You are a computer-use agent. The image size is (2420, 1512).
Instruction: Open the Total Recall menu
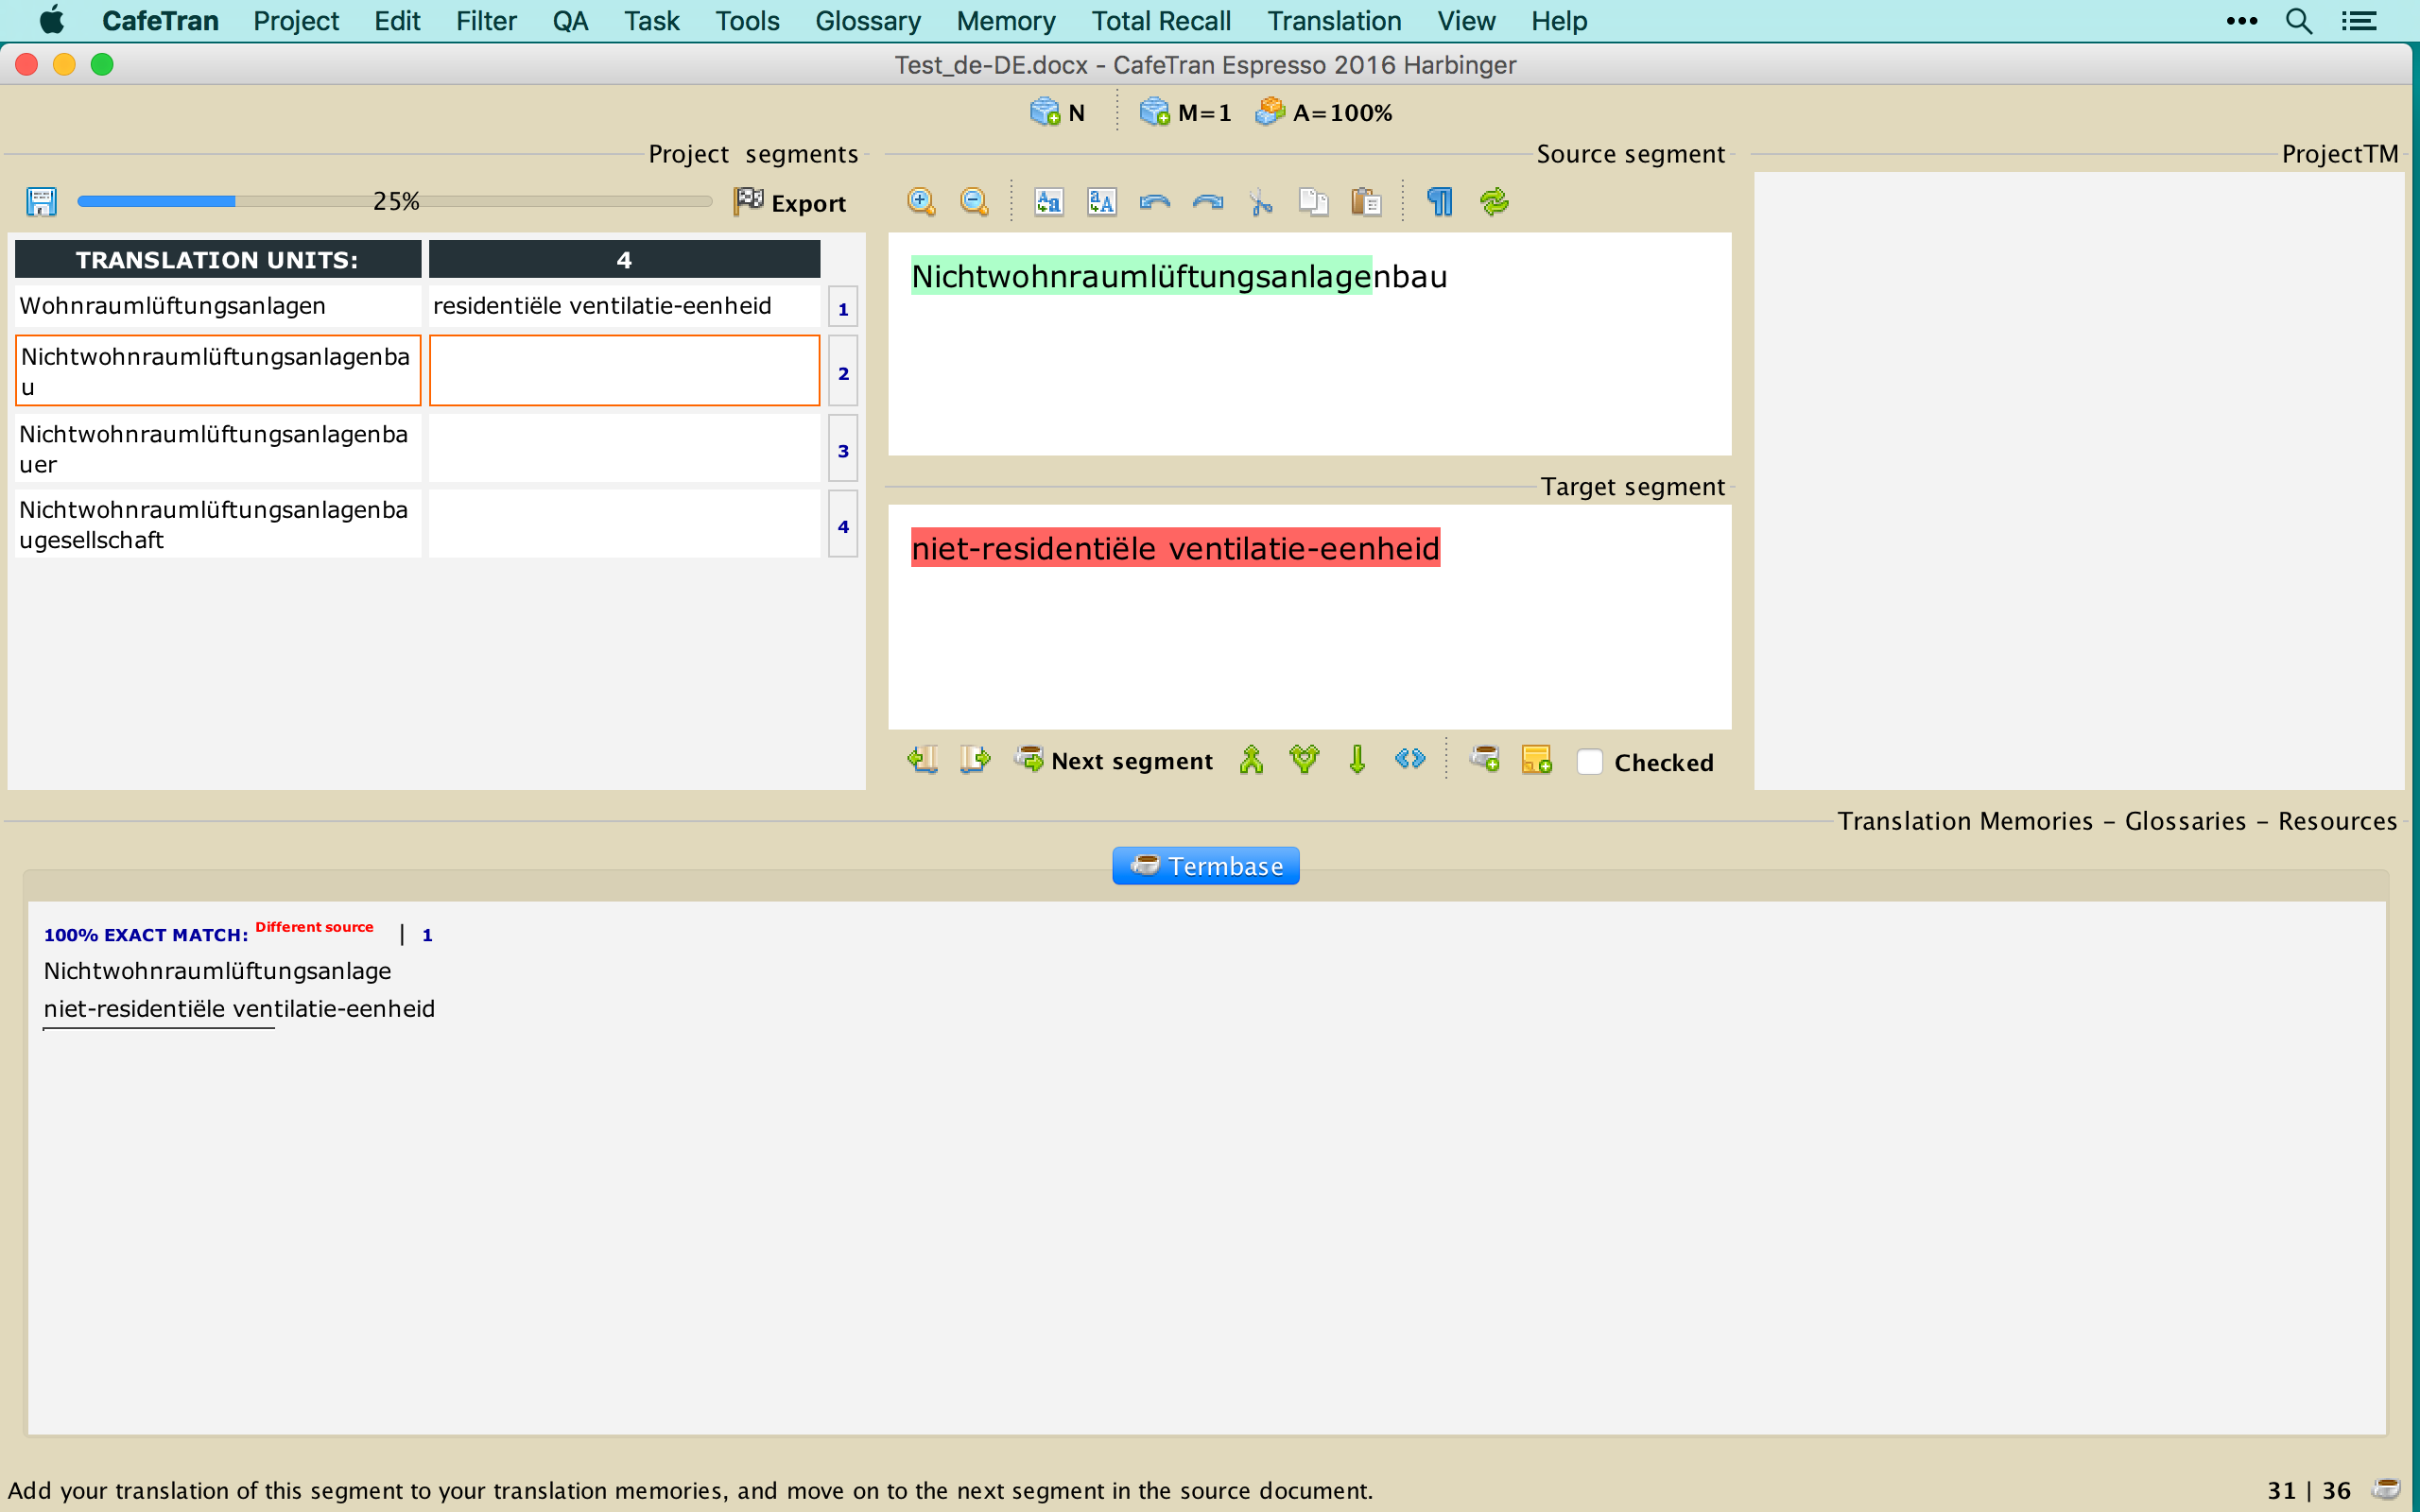(x=1160, y=21)
